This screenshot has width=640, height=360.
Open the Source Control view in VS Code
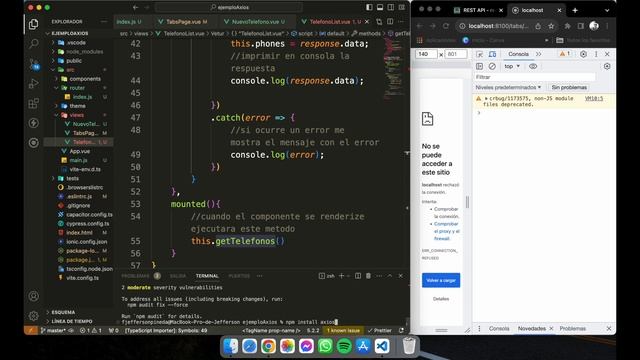click(x=33, y=64)
